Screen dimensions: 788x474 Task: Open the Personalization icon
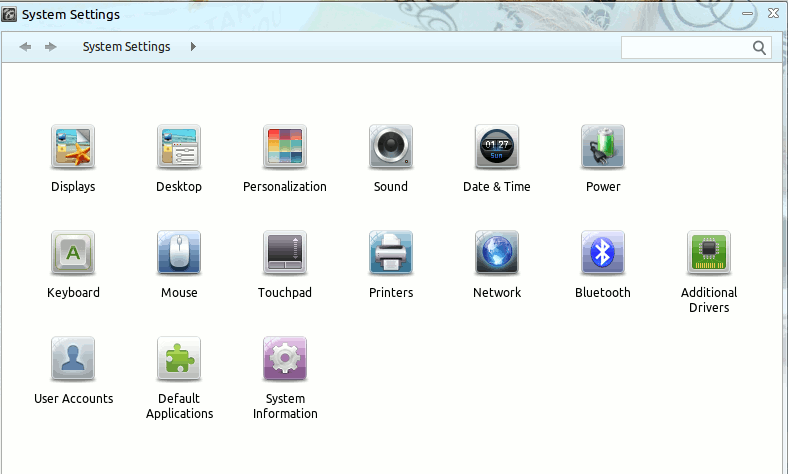(x=285, y=147)
